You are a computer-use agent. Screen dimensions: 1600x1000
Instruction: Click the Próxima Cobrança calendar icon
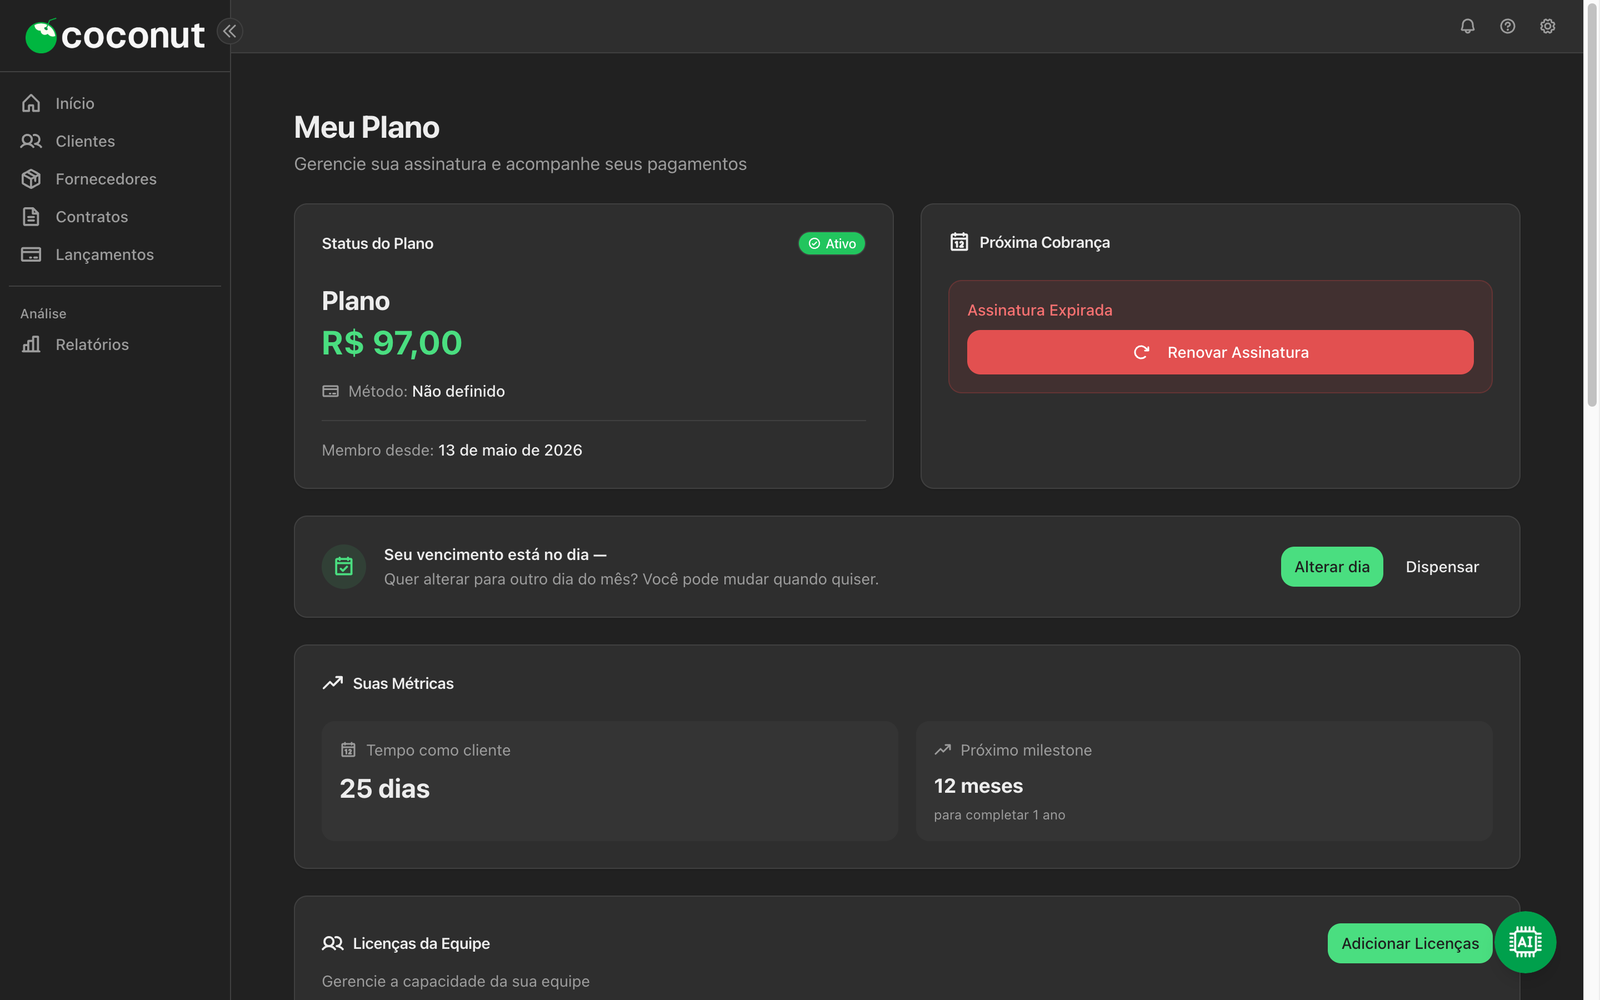[959, 242]
